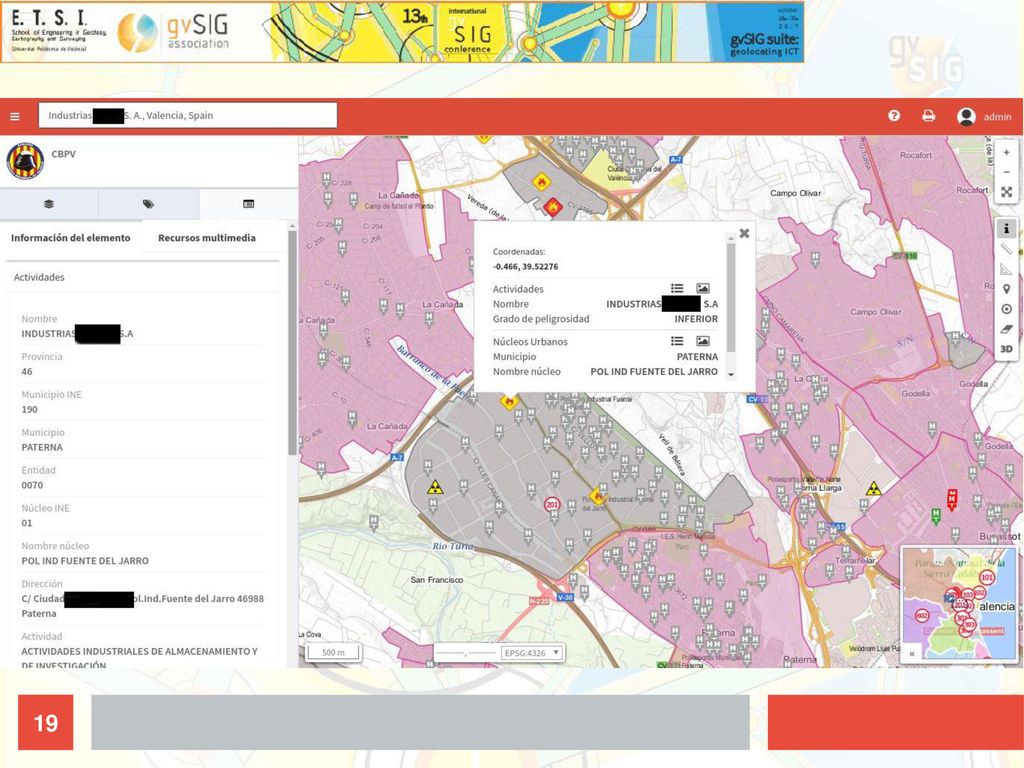Image resolution: width=1024 pixels, height=768 pixels.
Task: Click the yellow flame hazard marker near A-7 label
Action: click(541, 182)
